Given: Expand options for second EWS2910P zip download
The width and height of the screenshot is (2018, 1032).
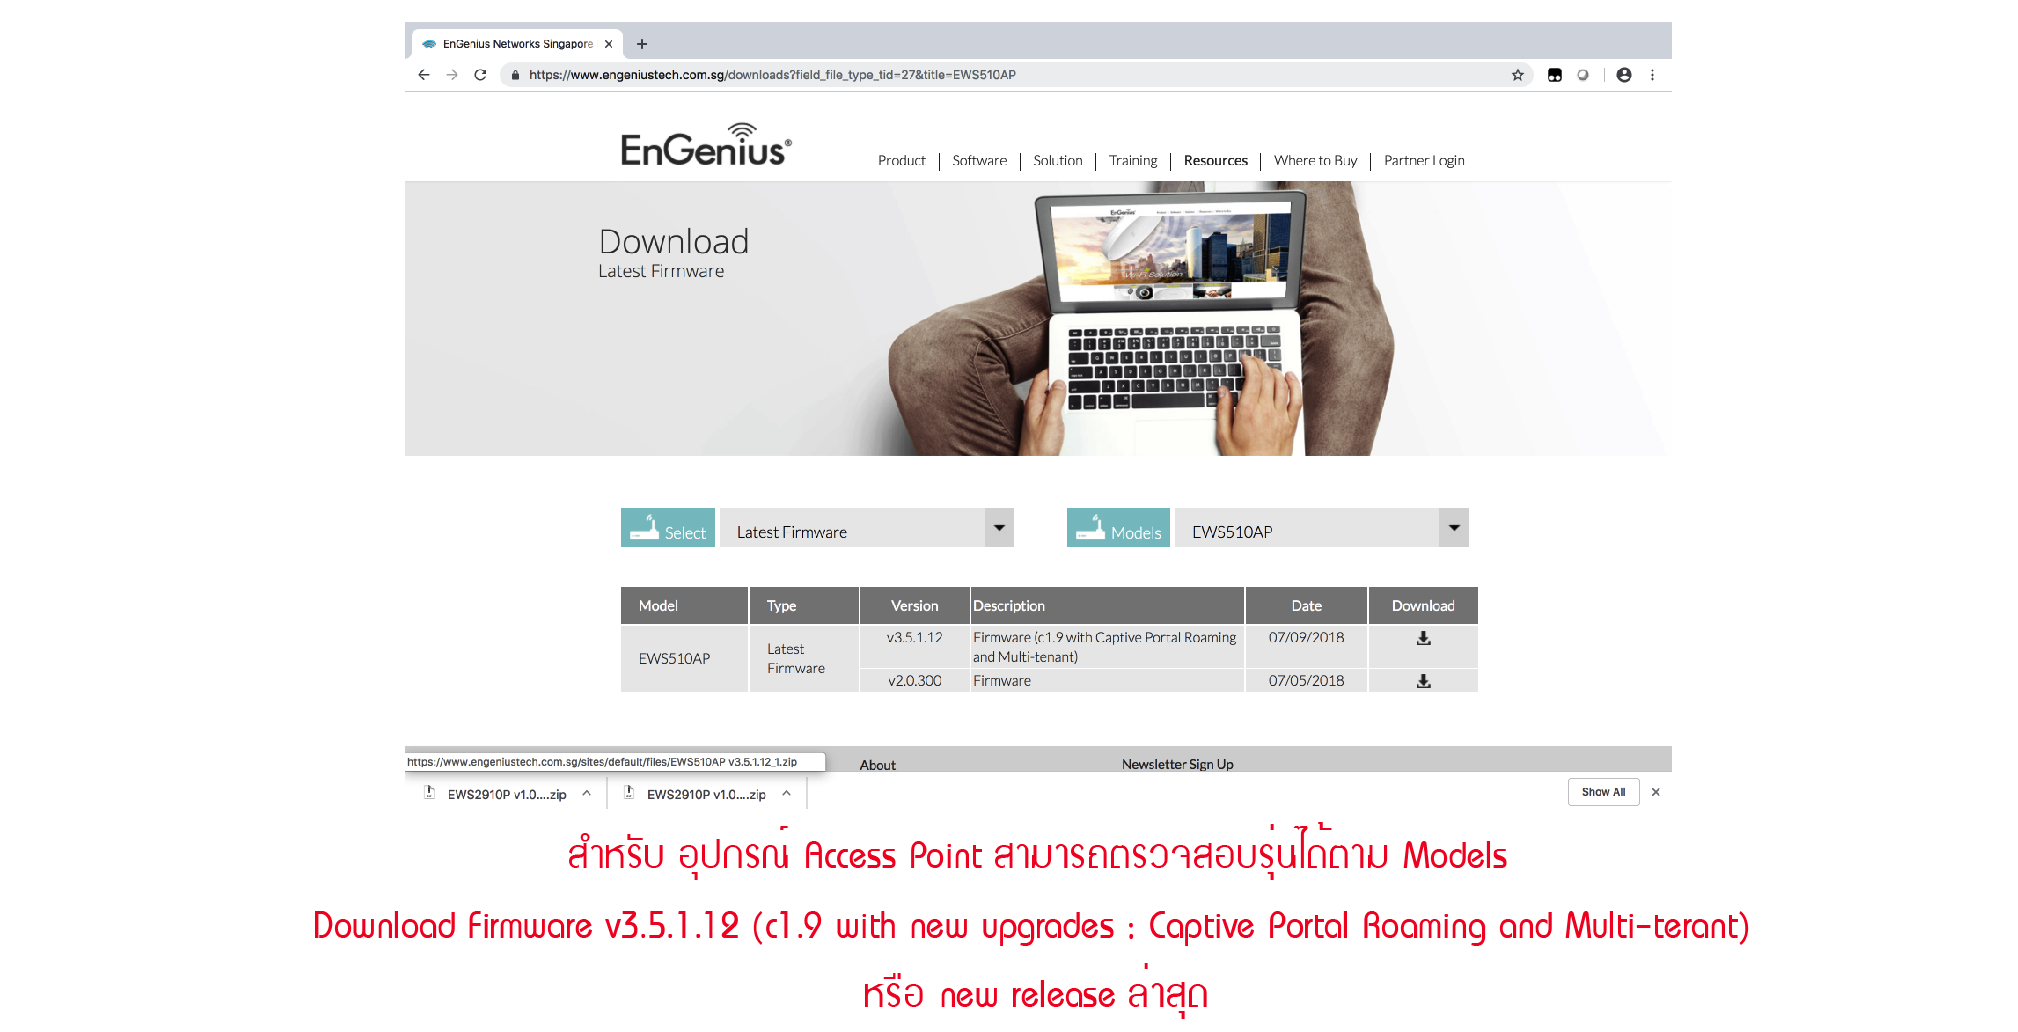Looking at the screenshot, I should 787,793.
